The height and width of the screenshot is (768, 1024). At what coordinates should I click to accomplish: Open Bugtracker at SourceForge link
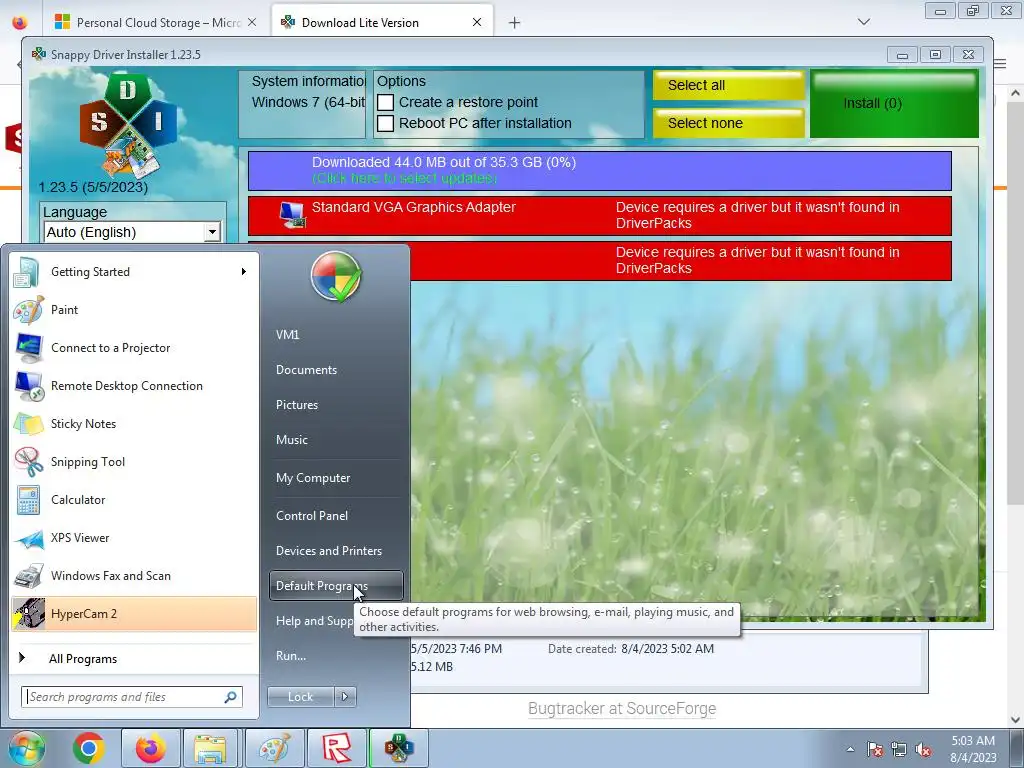pyautogui.click(x=622, y=709)
